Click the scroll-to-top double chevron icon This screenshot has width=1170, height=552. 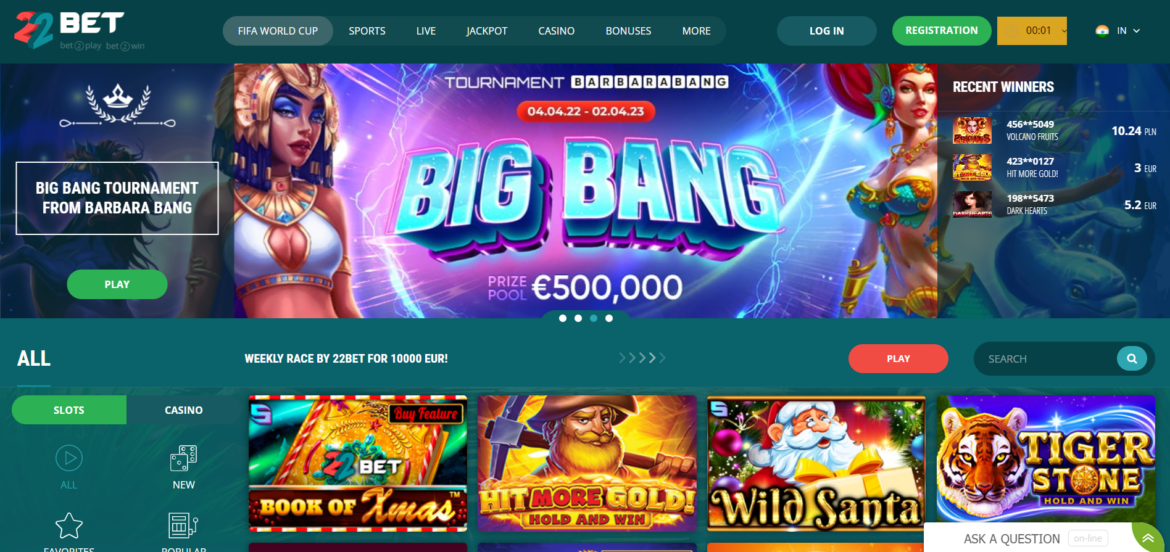1148,539
